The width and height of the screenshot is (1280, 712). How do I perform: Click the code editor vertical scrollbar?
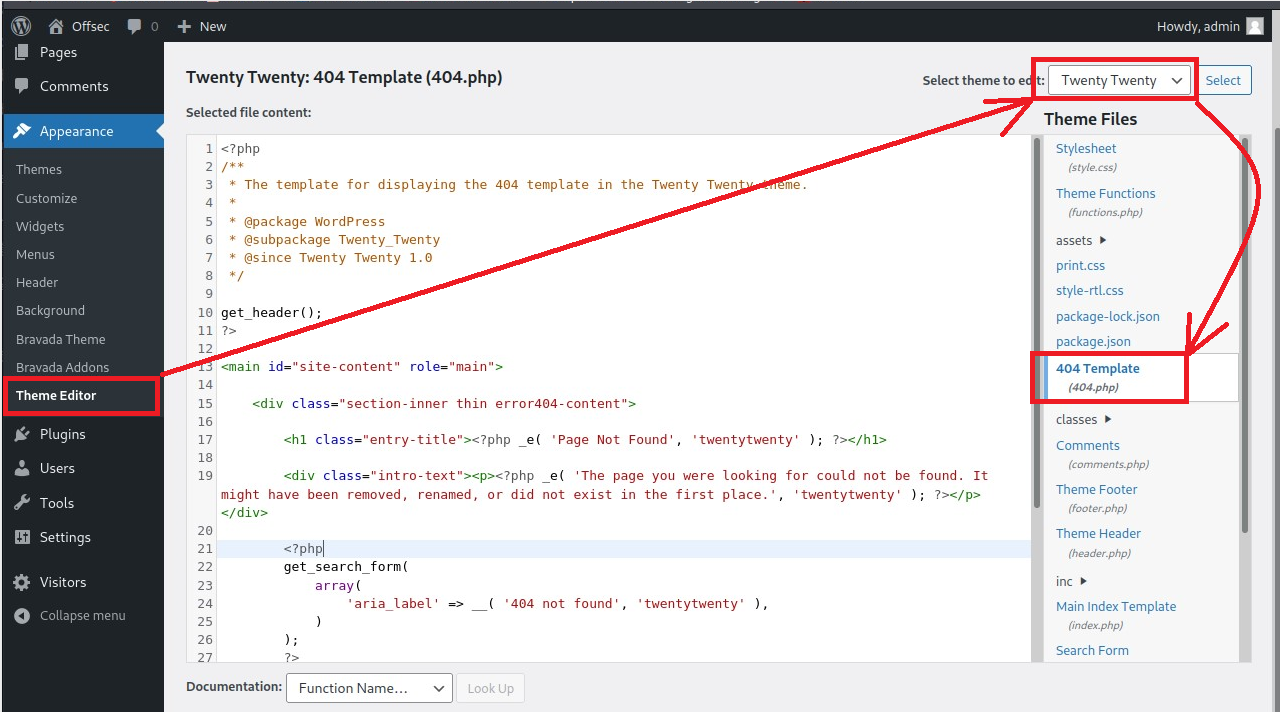point(1037,325)
